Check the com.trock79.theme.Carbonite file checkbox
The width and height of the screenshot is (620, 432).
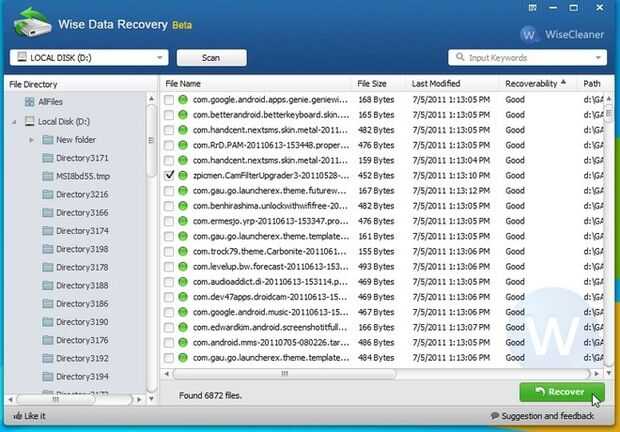point(169,251)
